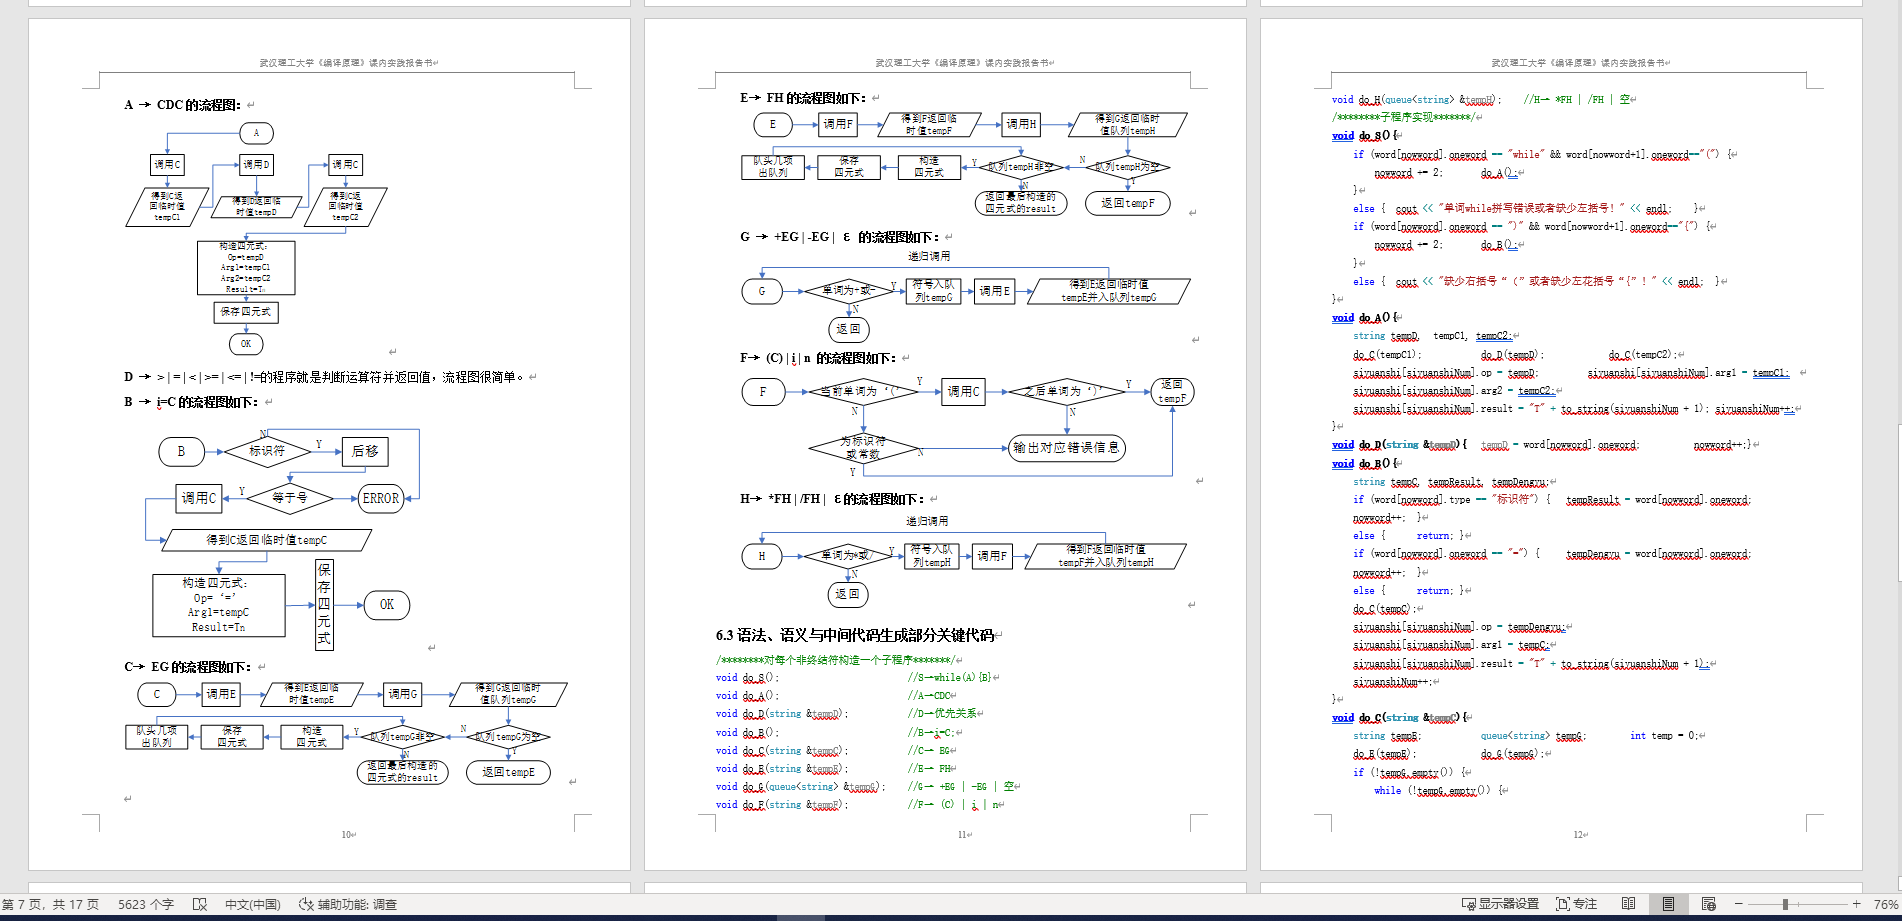Click the 保存四元式 vertical box in flowchart B
Screen dimensions: 1902x921
click(x=324, y=604)
